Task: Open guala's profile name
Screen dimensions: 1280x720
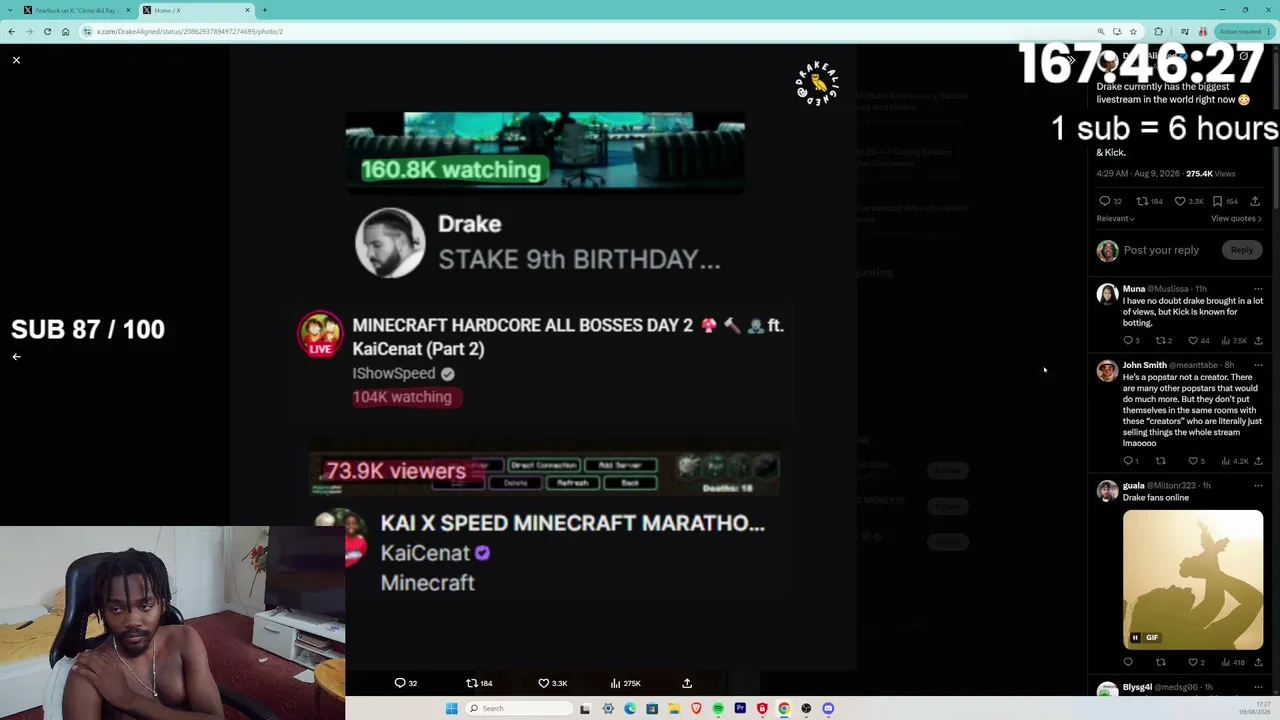Action: [1133, 485]
